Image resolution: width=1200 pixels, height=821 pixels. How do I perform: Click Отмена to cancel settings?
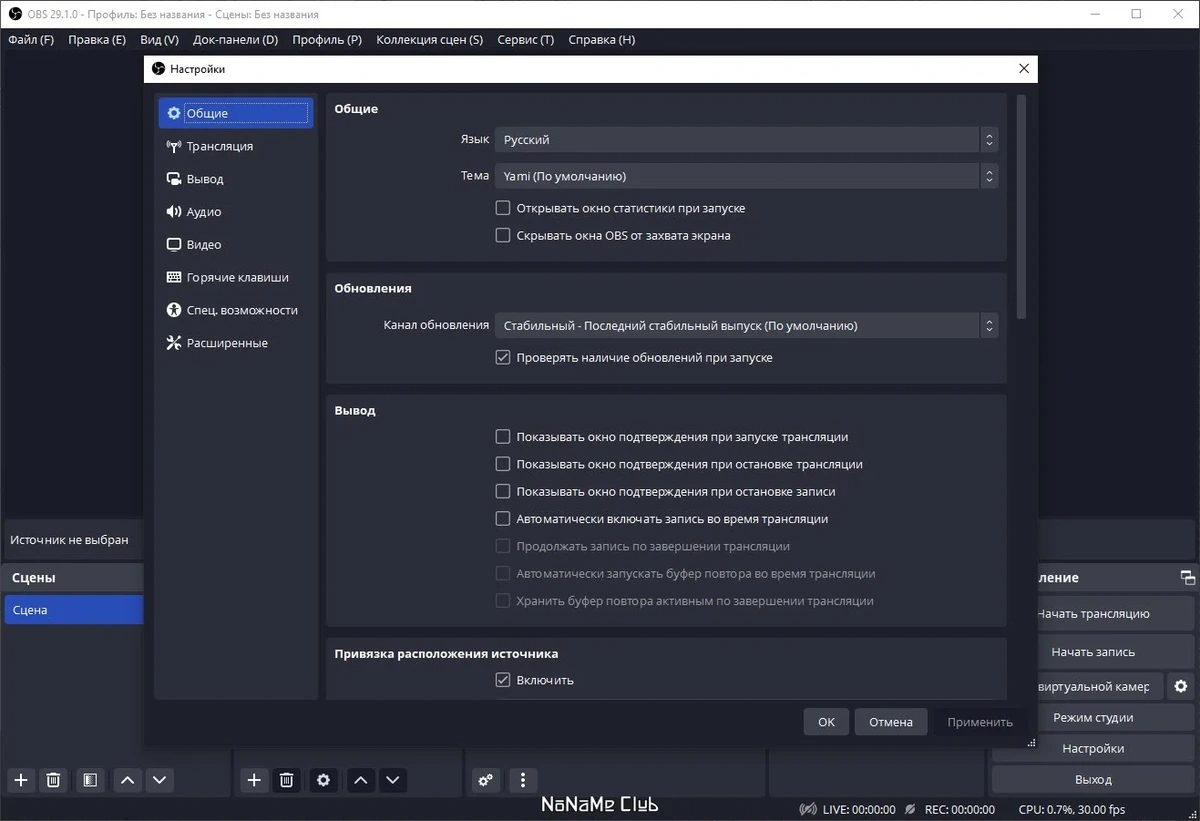(x=890, y=722)
